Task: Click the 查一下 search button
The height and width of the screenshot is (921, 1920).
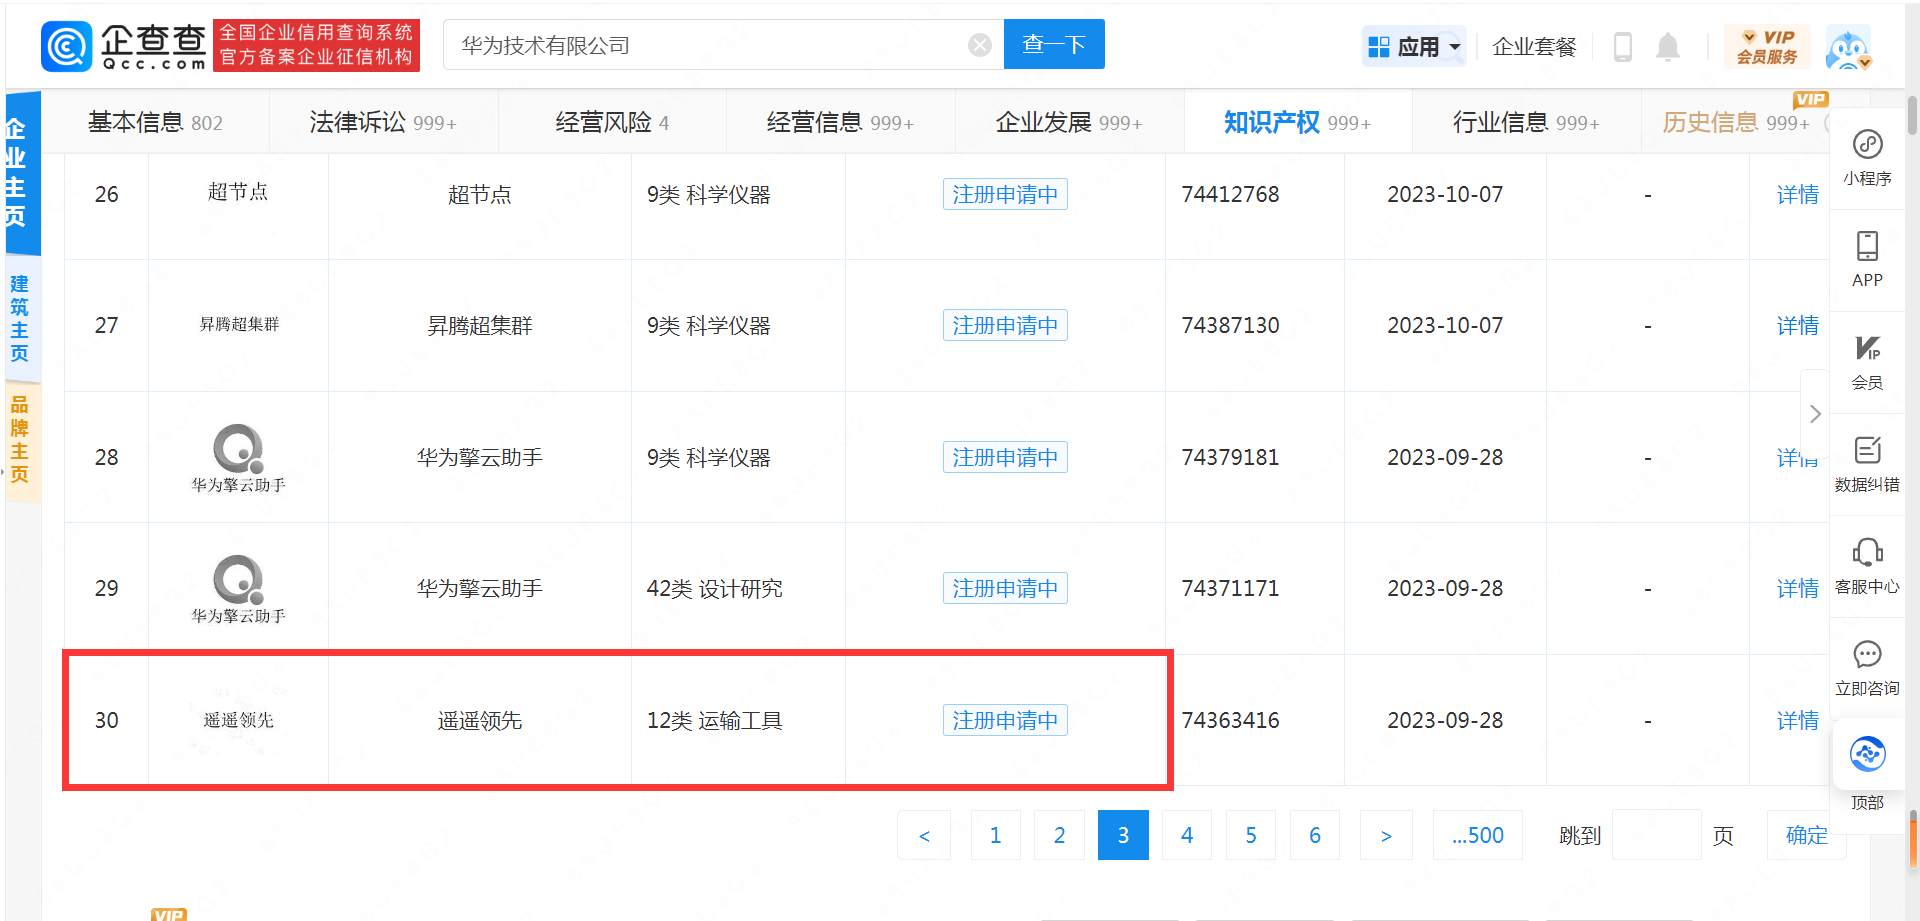Action: 1054,44
